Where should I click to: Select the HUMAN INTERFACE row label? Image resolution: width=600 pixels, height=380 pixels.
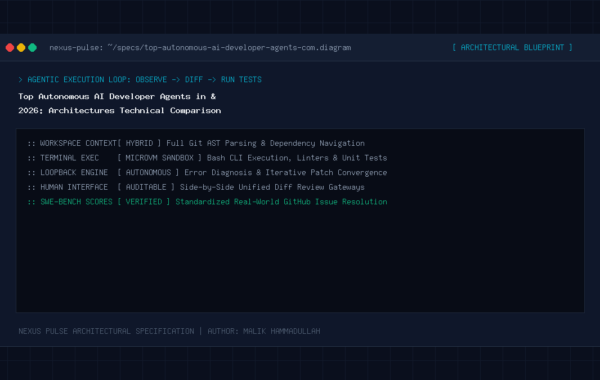74,187
